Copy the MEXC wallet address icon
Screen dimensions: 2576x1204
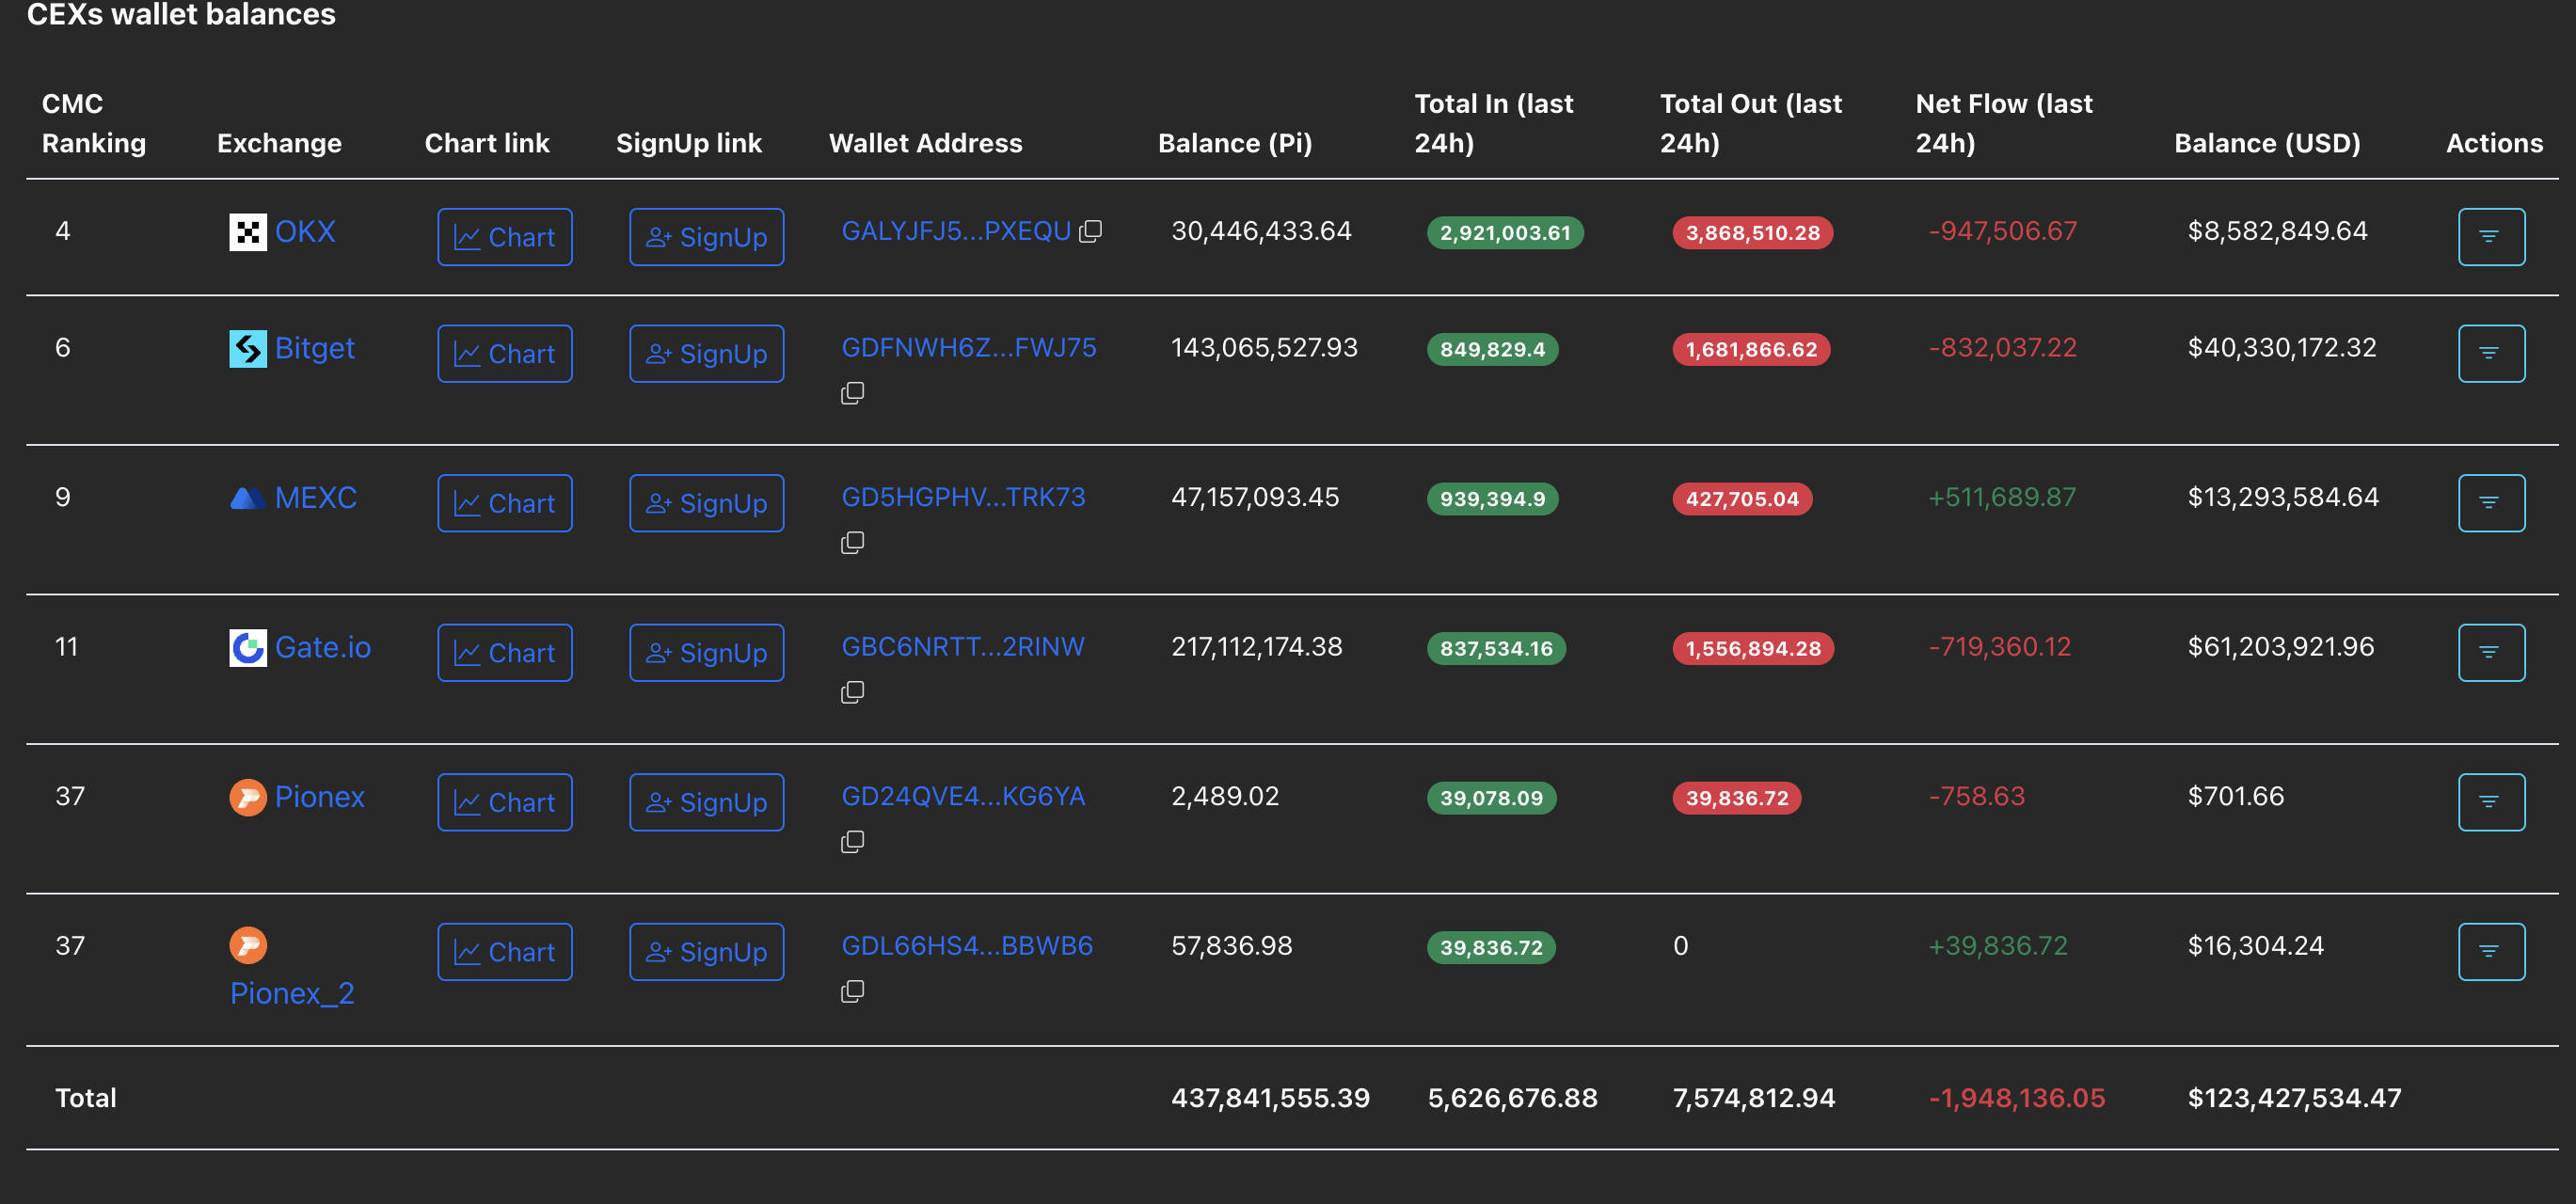[x=852, y=543]
